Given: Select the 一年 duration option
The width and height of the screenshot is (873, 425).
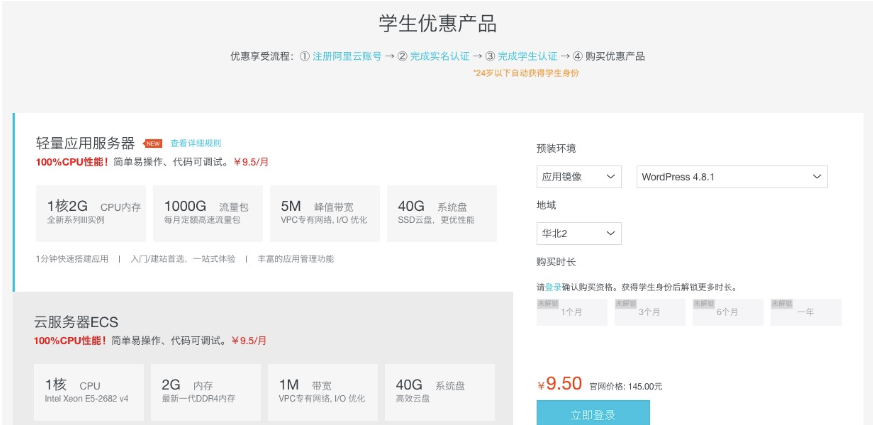Looking at the screenshot, I should [x=806, y=312].
